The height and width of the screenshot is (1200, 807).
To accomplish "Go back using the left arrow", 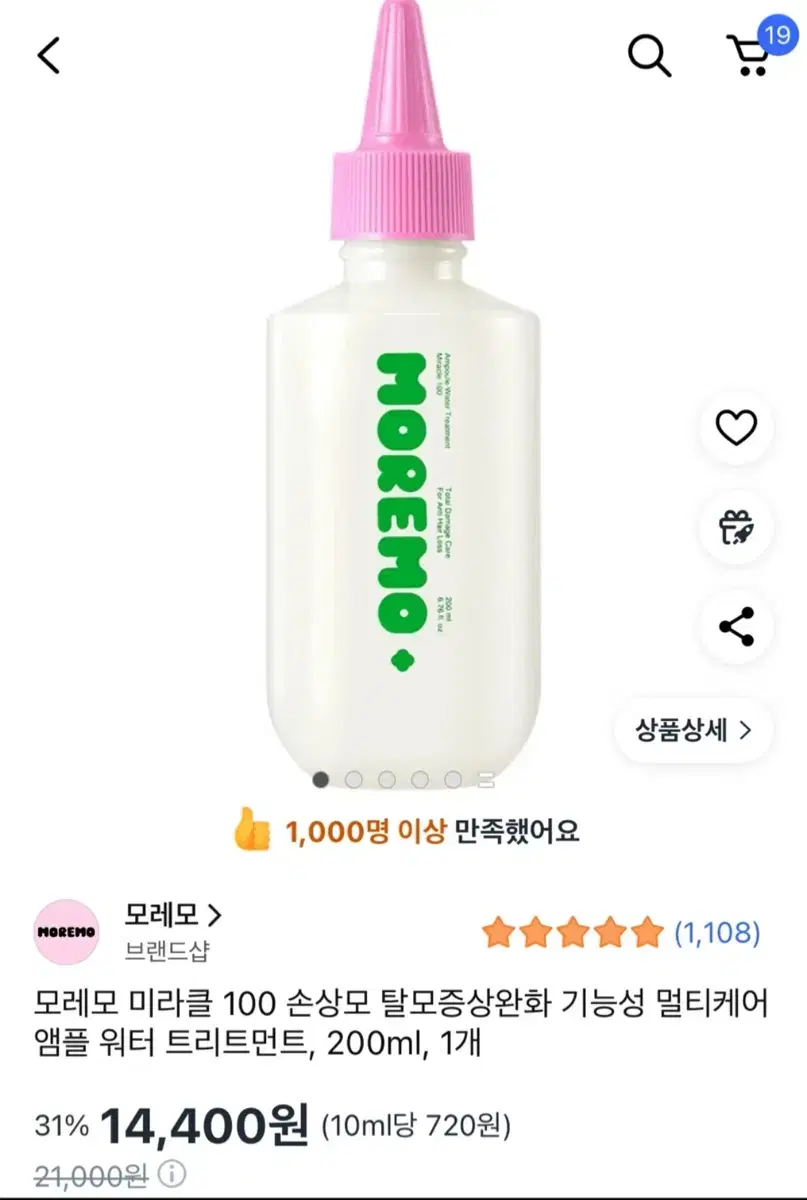I will pos(49,56).
